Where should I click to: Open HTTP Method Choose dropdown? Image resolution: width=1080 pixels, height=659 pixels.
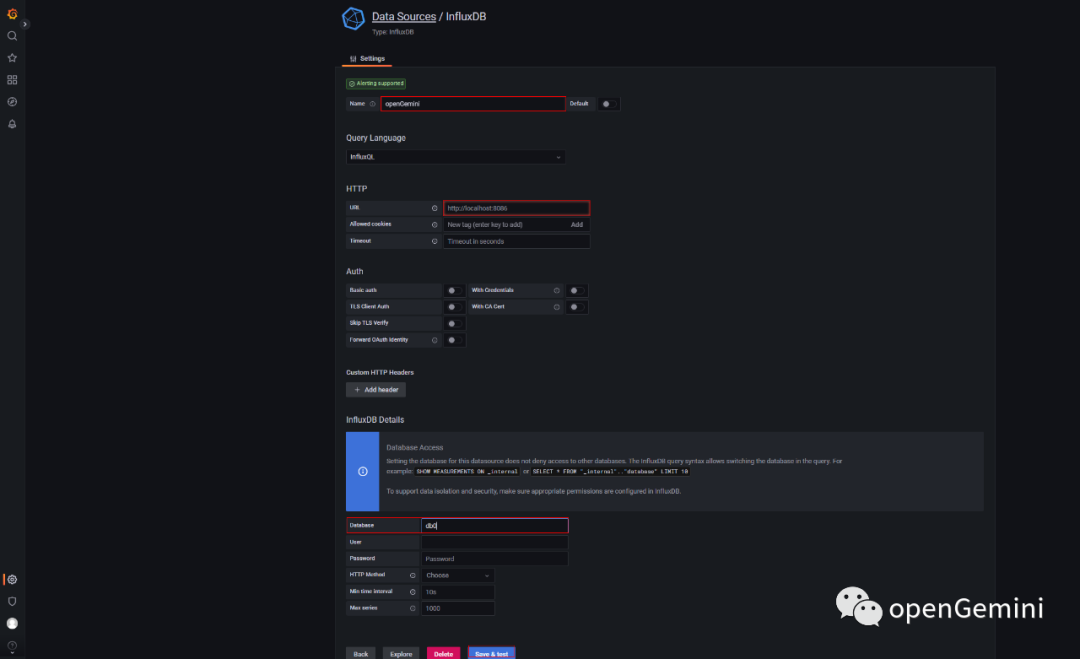pos(457,576)
